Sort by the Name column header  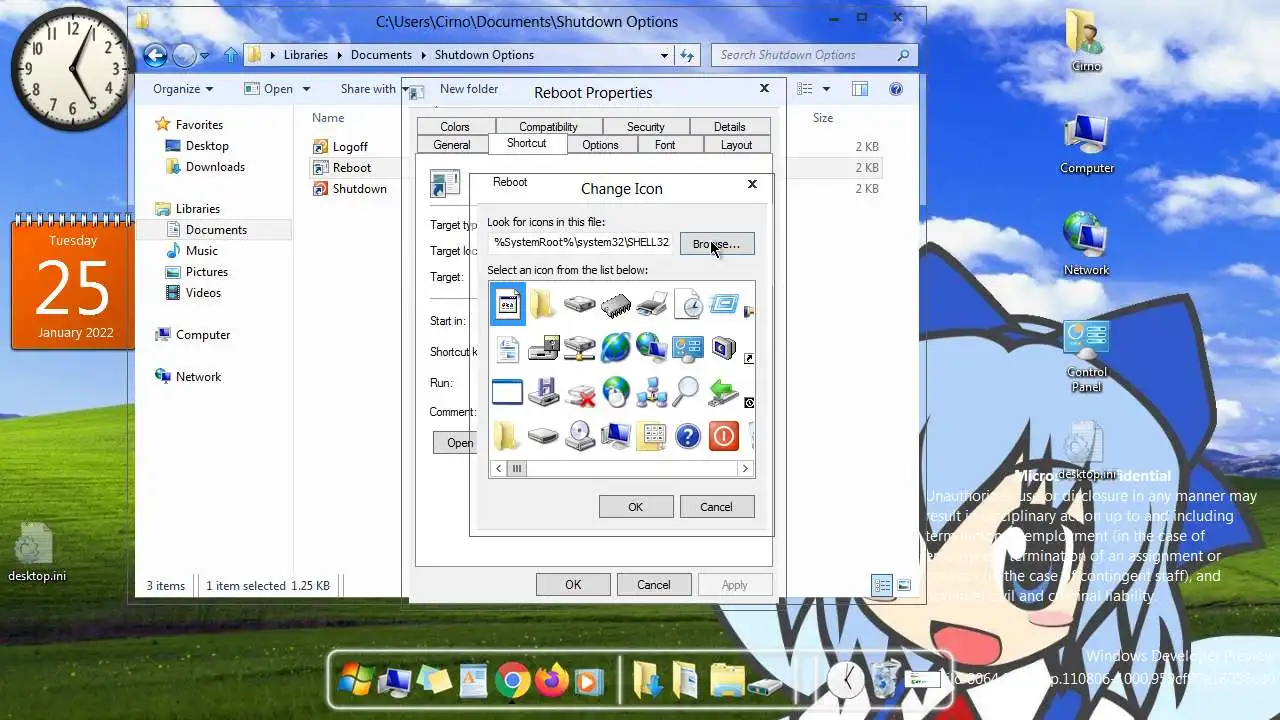[x=328, y=118]
